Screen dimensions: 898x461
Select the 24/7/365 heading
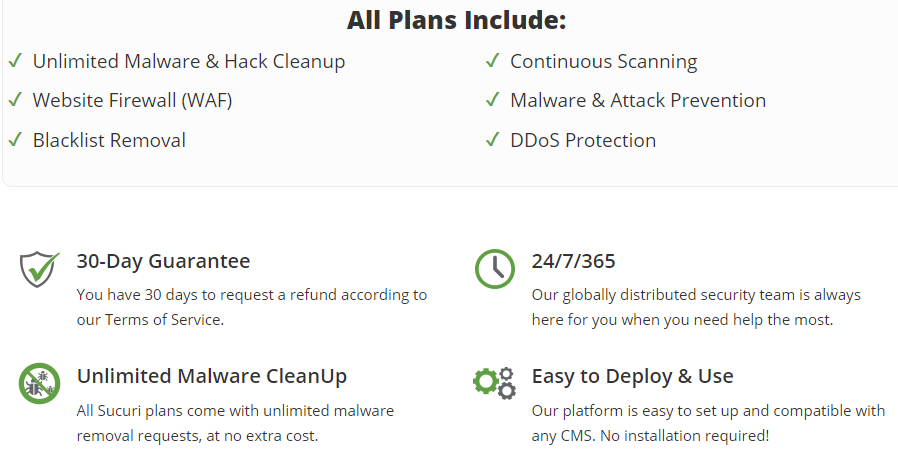[x=573, y=261]
